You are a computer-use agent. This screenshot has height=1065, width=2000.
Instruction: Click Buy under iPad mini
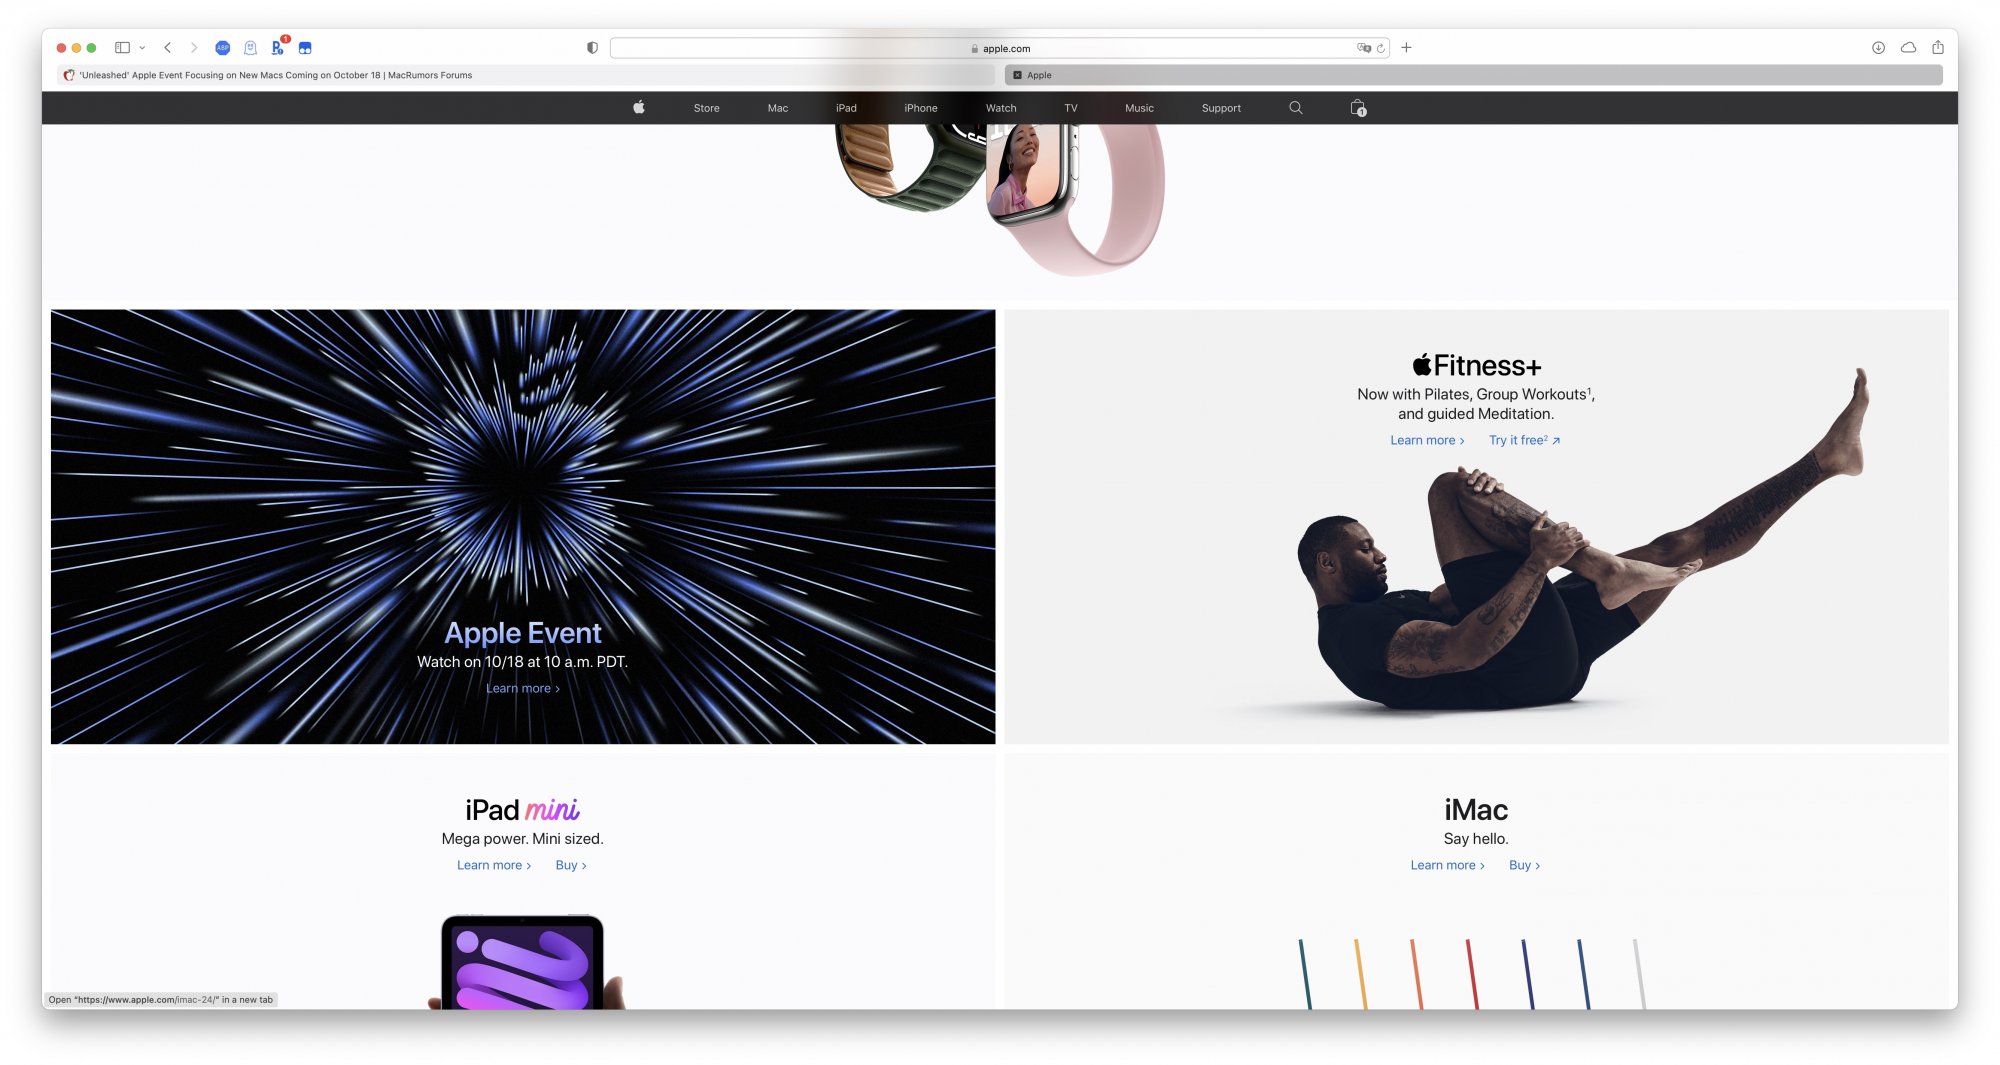[x=571, y=865]
